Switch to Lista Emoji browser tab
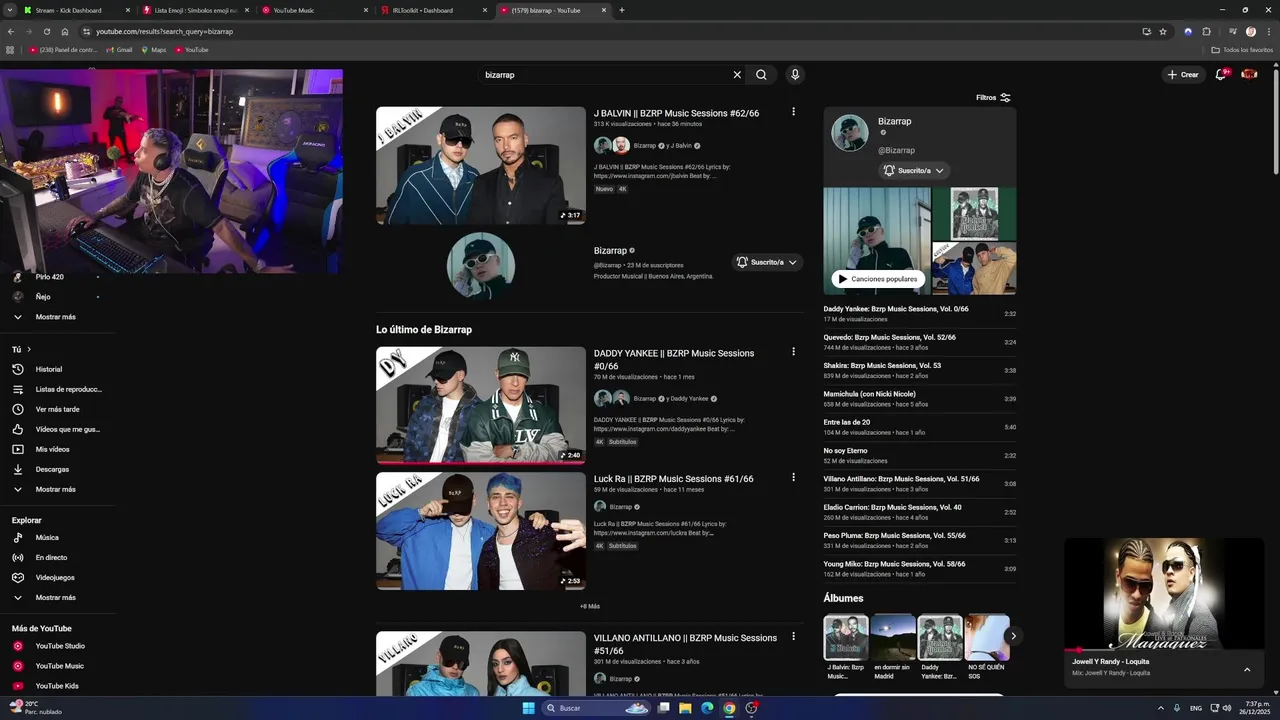Image resolution: width=1280 pixels, height=720 pixels. 196,10
